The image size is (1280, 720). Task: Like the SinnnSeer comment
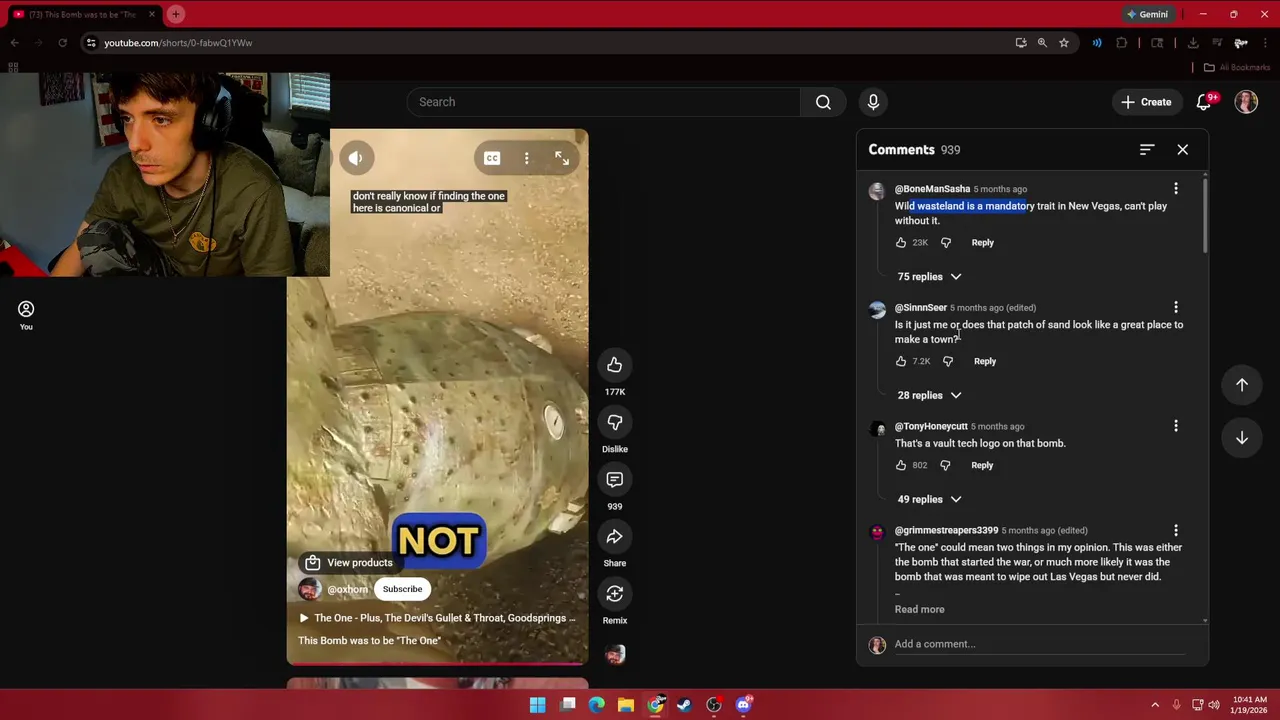click(901, 361)
